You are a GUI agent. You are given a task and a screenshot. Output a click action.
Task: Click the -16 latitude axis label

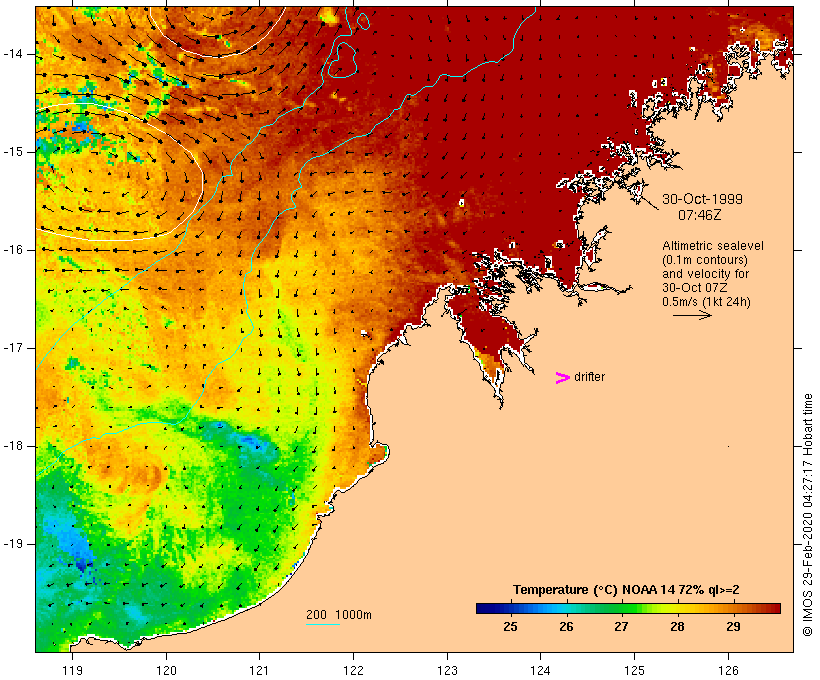tap(13, 250)
